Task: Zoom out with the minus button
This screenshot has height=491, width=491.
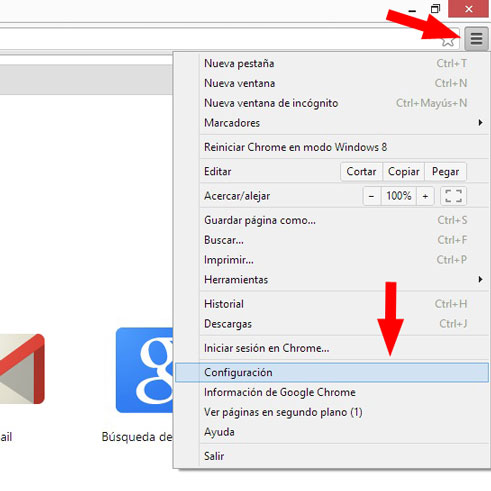Action: 371,196
